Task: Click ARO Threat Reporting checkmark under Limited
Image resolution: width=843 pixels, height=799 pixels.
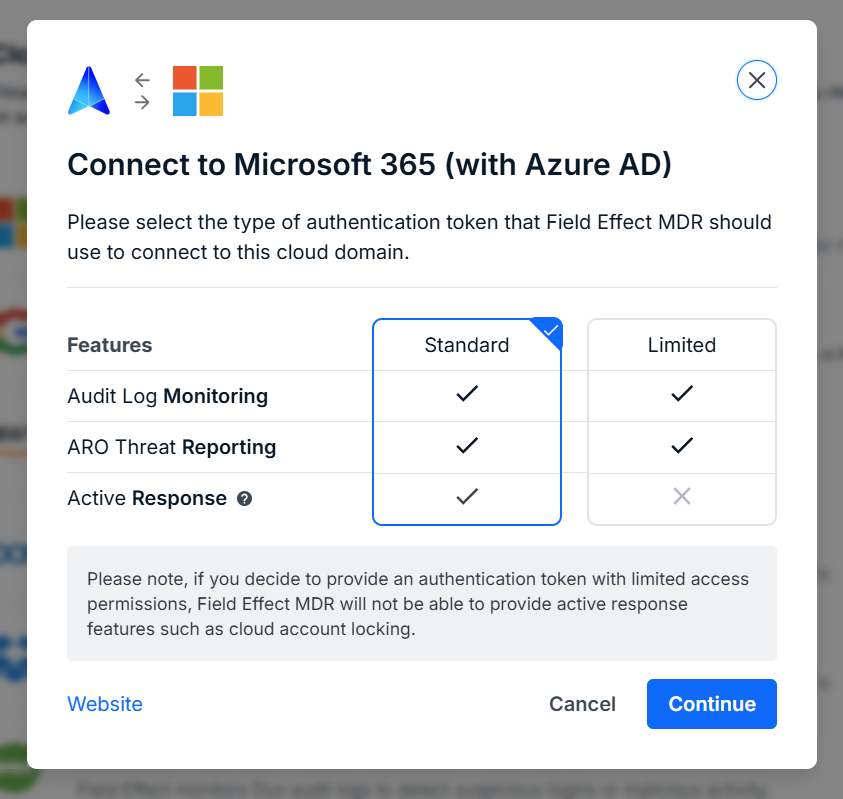Action: (682, 445)
